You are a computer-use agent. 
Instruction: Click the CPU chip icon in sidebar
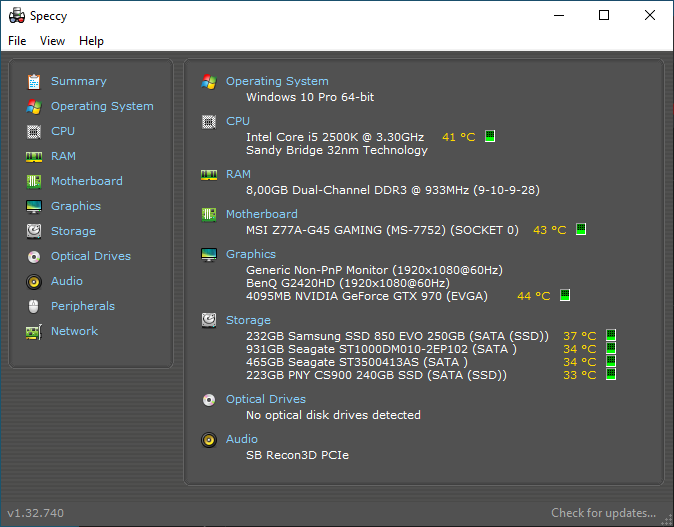click(34, 132)
